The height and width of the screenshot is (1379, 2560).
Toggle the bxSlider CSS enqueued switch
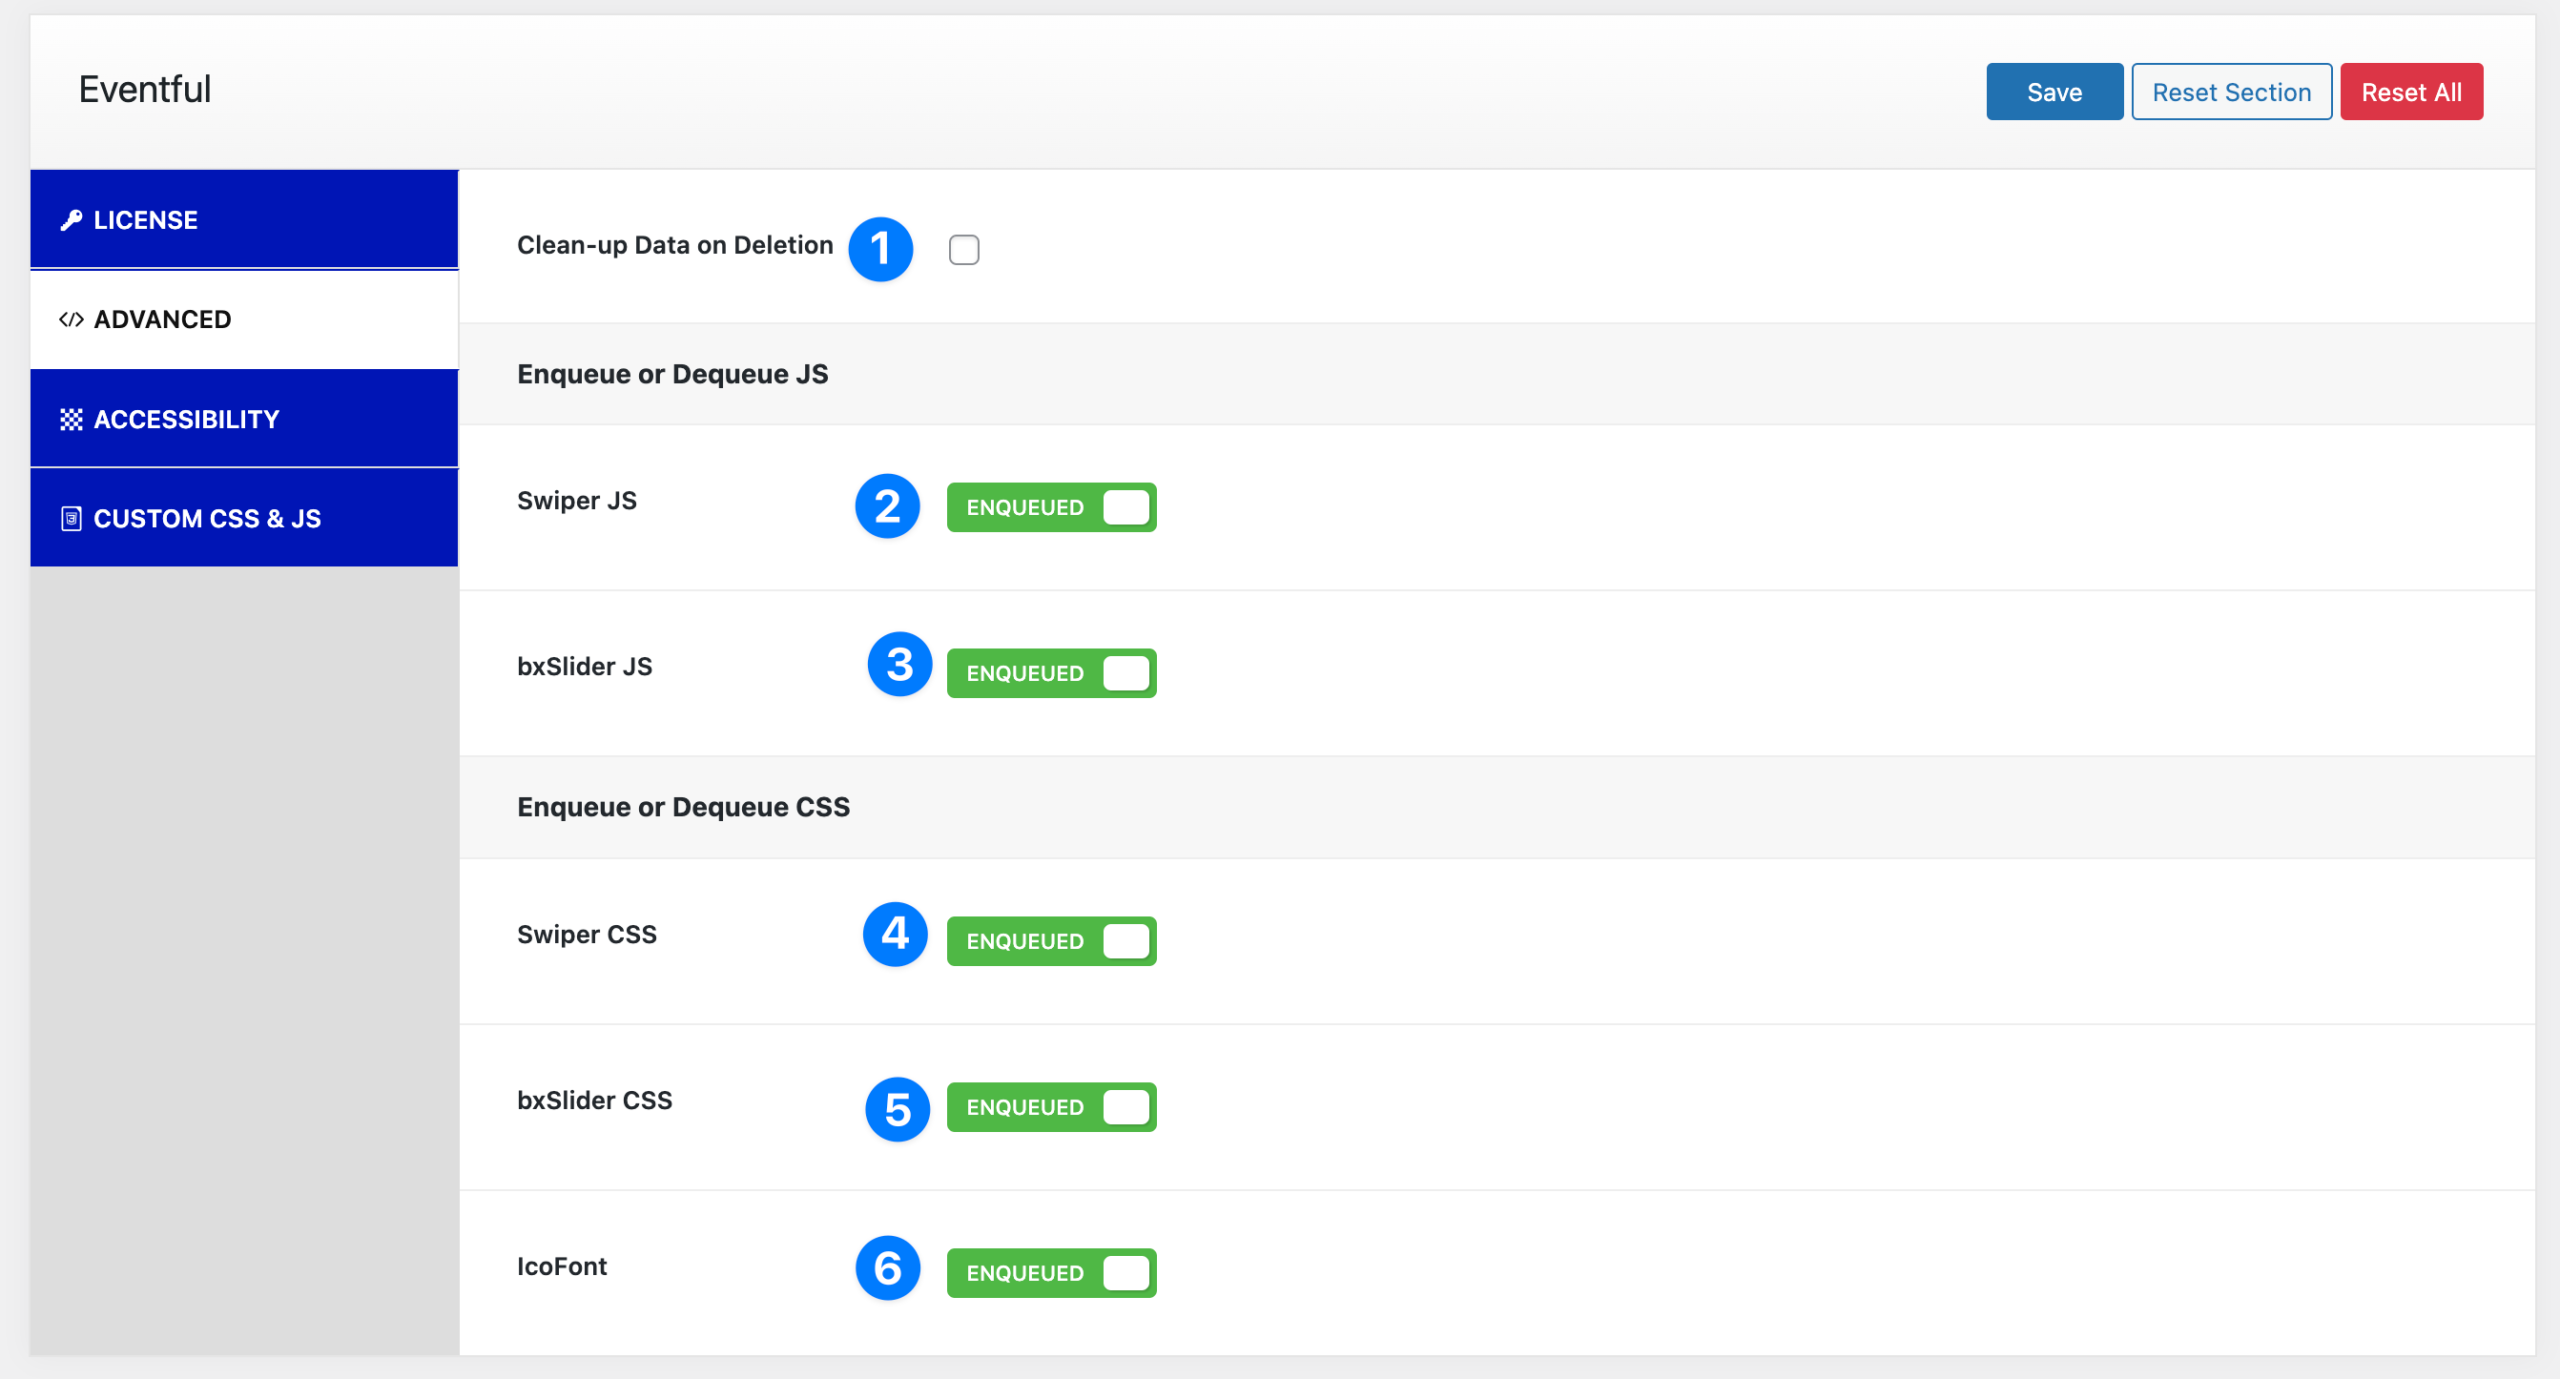click(x=1052, y=1108)
